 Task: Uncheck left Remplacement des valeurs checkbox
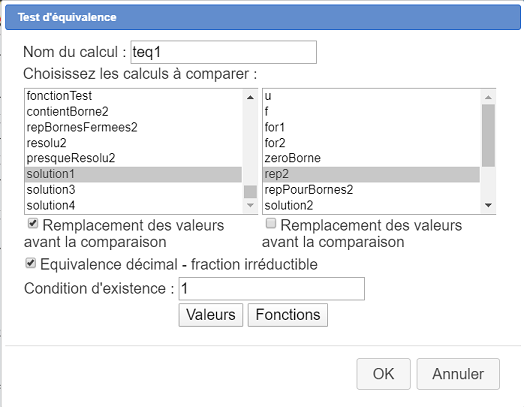coord(33,223)
